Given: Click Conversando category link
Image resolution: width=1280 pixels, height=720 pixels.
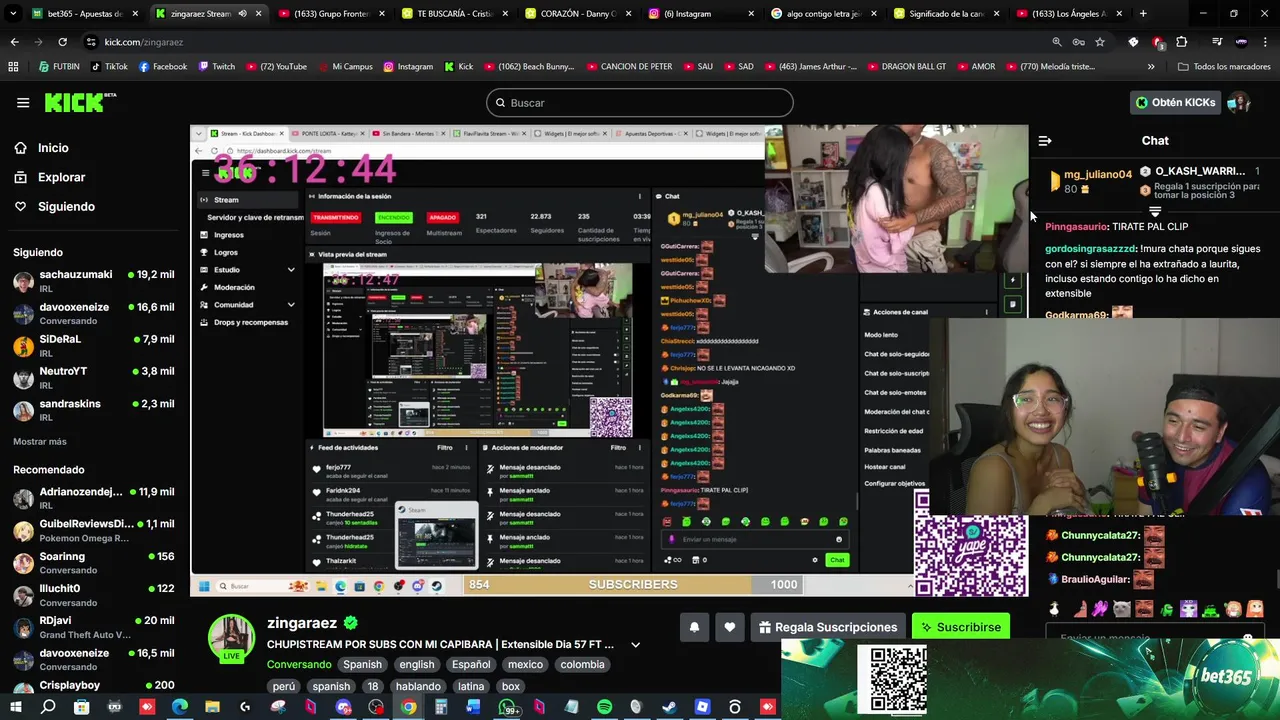Looking at the screenshot, I should click(299, 664).
